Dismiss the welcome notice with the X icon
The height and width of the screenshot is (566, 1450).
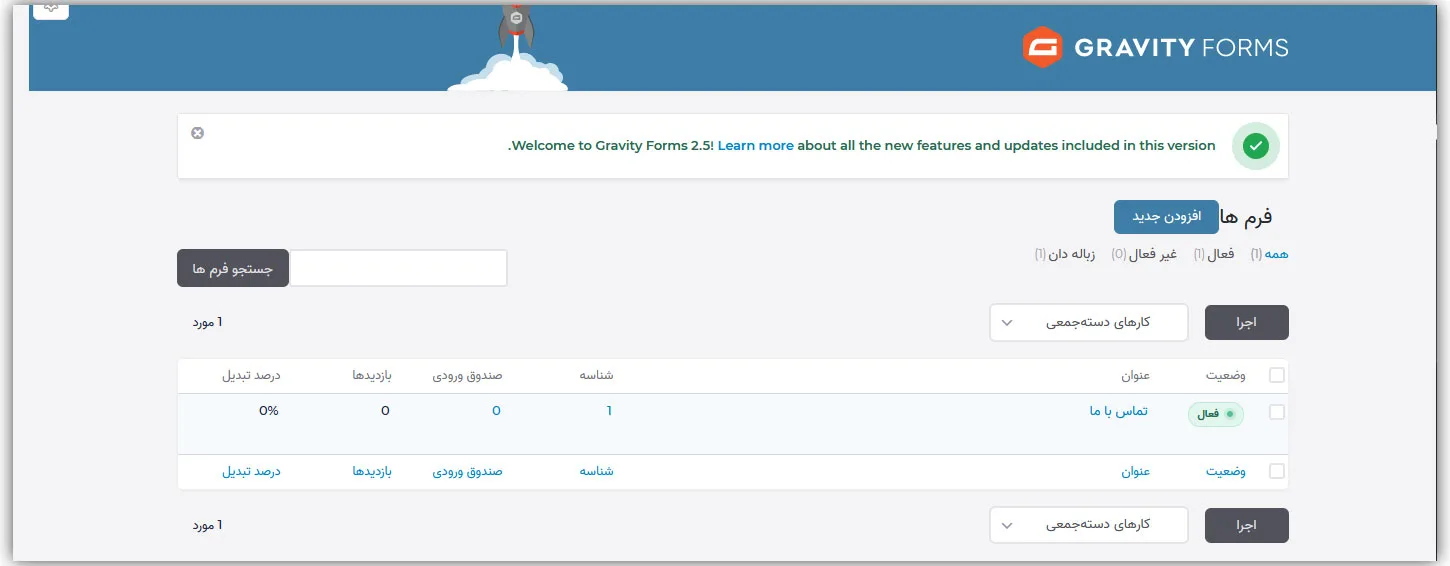point(197,133)
